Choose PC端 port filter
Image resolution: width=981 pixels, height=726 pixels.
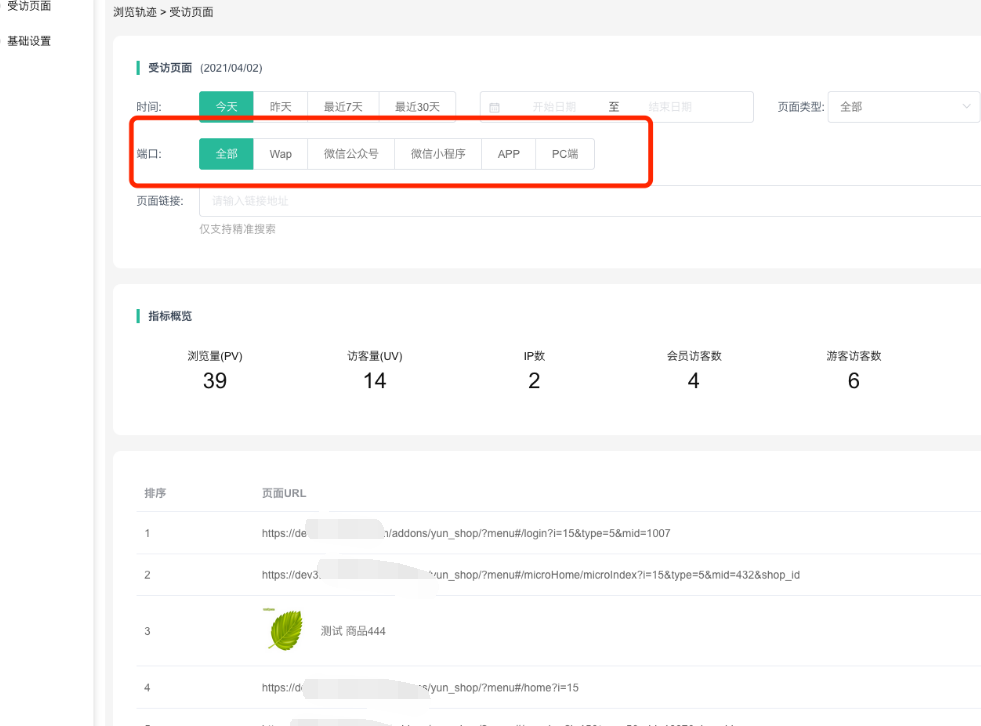(x=565, y=154)
